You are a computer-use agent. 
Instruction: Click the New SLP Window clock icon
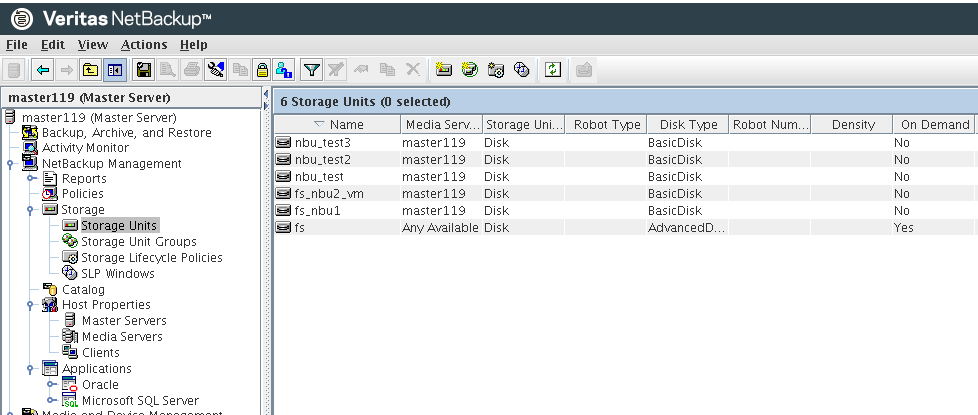[x=520, y=70]
